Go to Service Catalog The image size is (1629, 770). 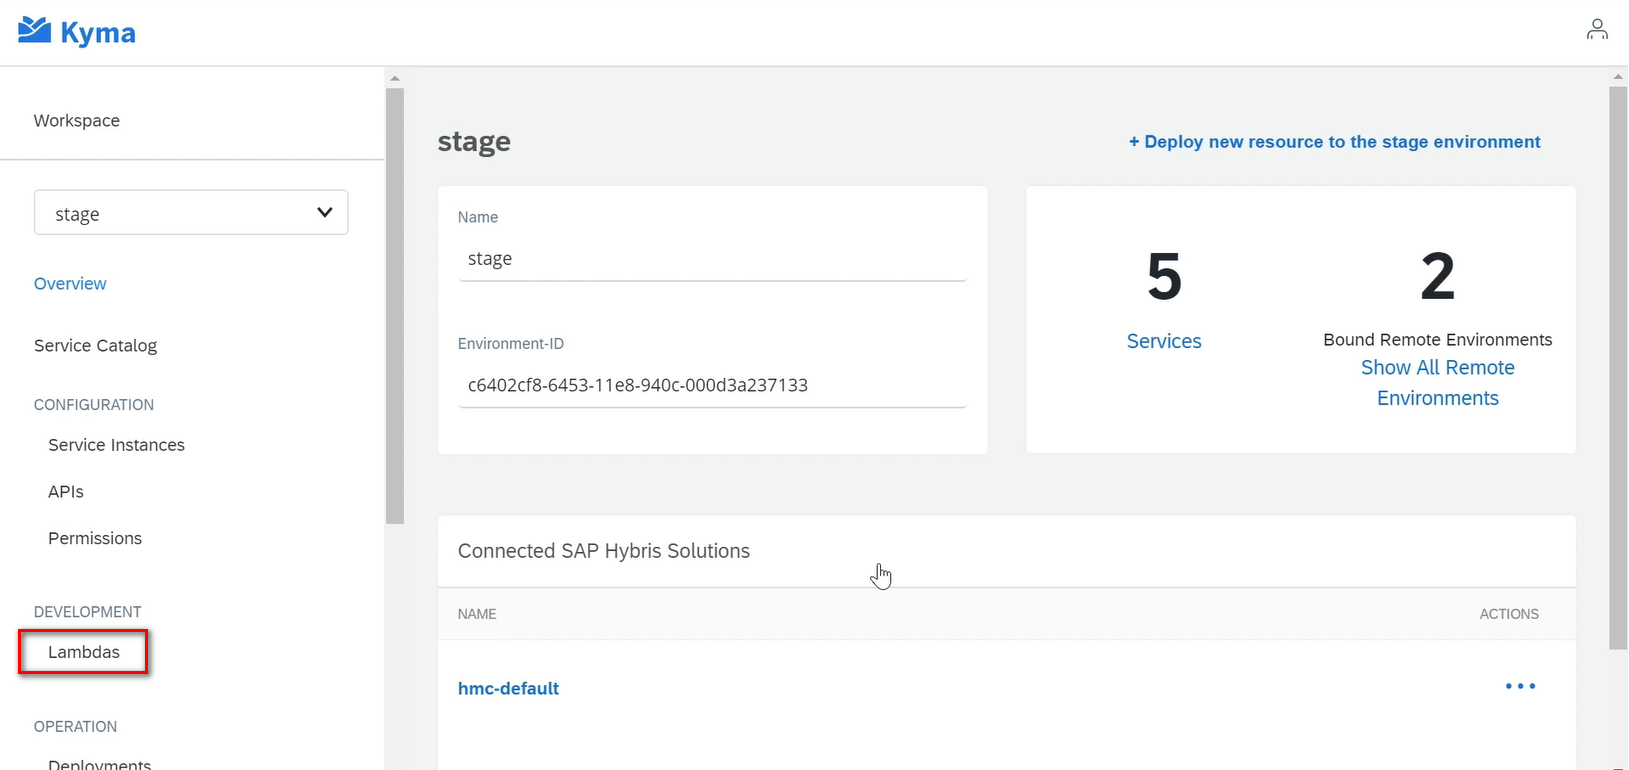[95, 346]
